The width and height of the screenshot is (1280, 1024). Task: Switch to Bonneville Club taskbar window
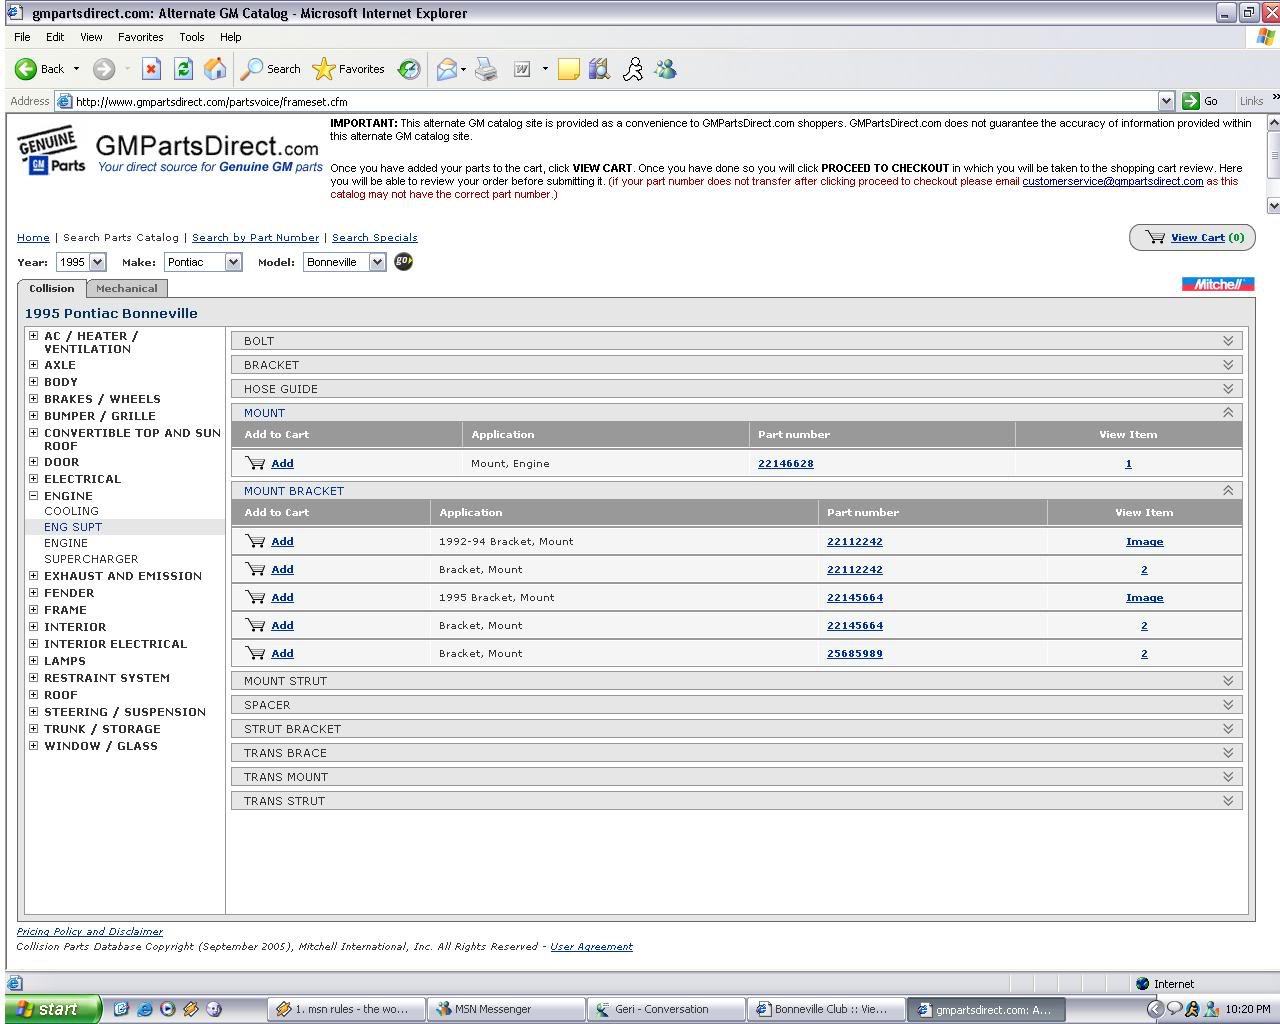pos(826,1009)
